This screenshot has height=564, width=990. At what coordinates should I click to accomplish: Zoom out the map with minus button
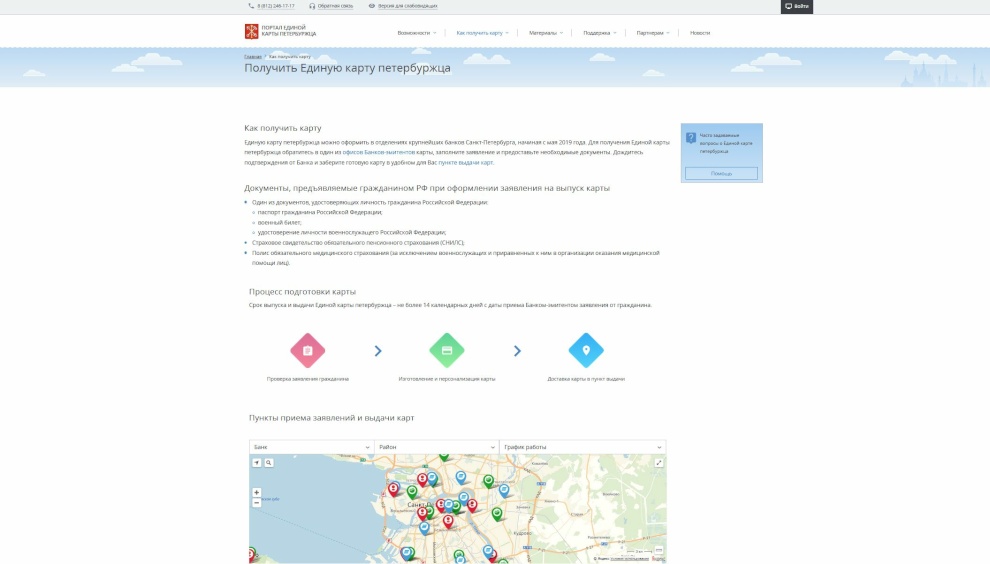pyautogui.click(x=256, y=503)
